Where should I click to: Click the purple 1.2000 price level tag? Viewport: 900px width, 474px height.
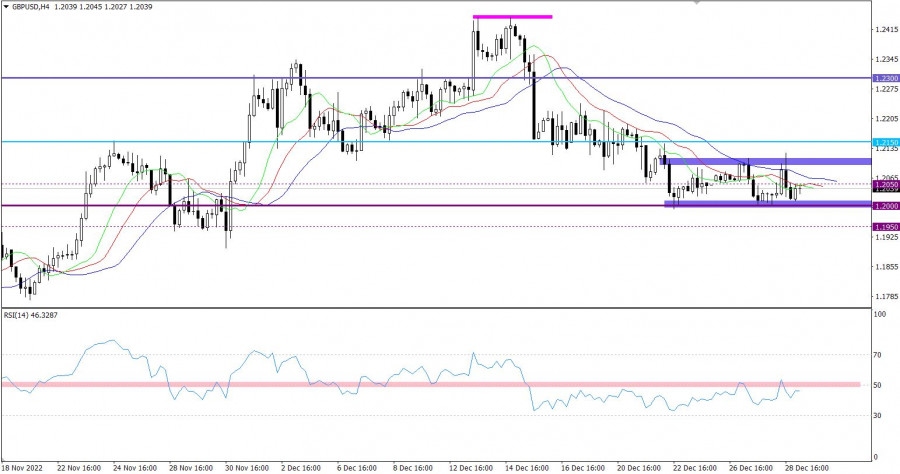[886, 205]
